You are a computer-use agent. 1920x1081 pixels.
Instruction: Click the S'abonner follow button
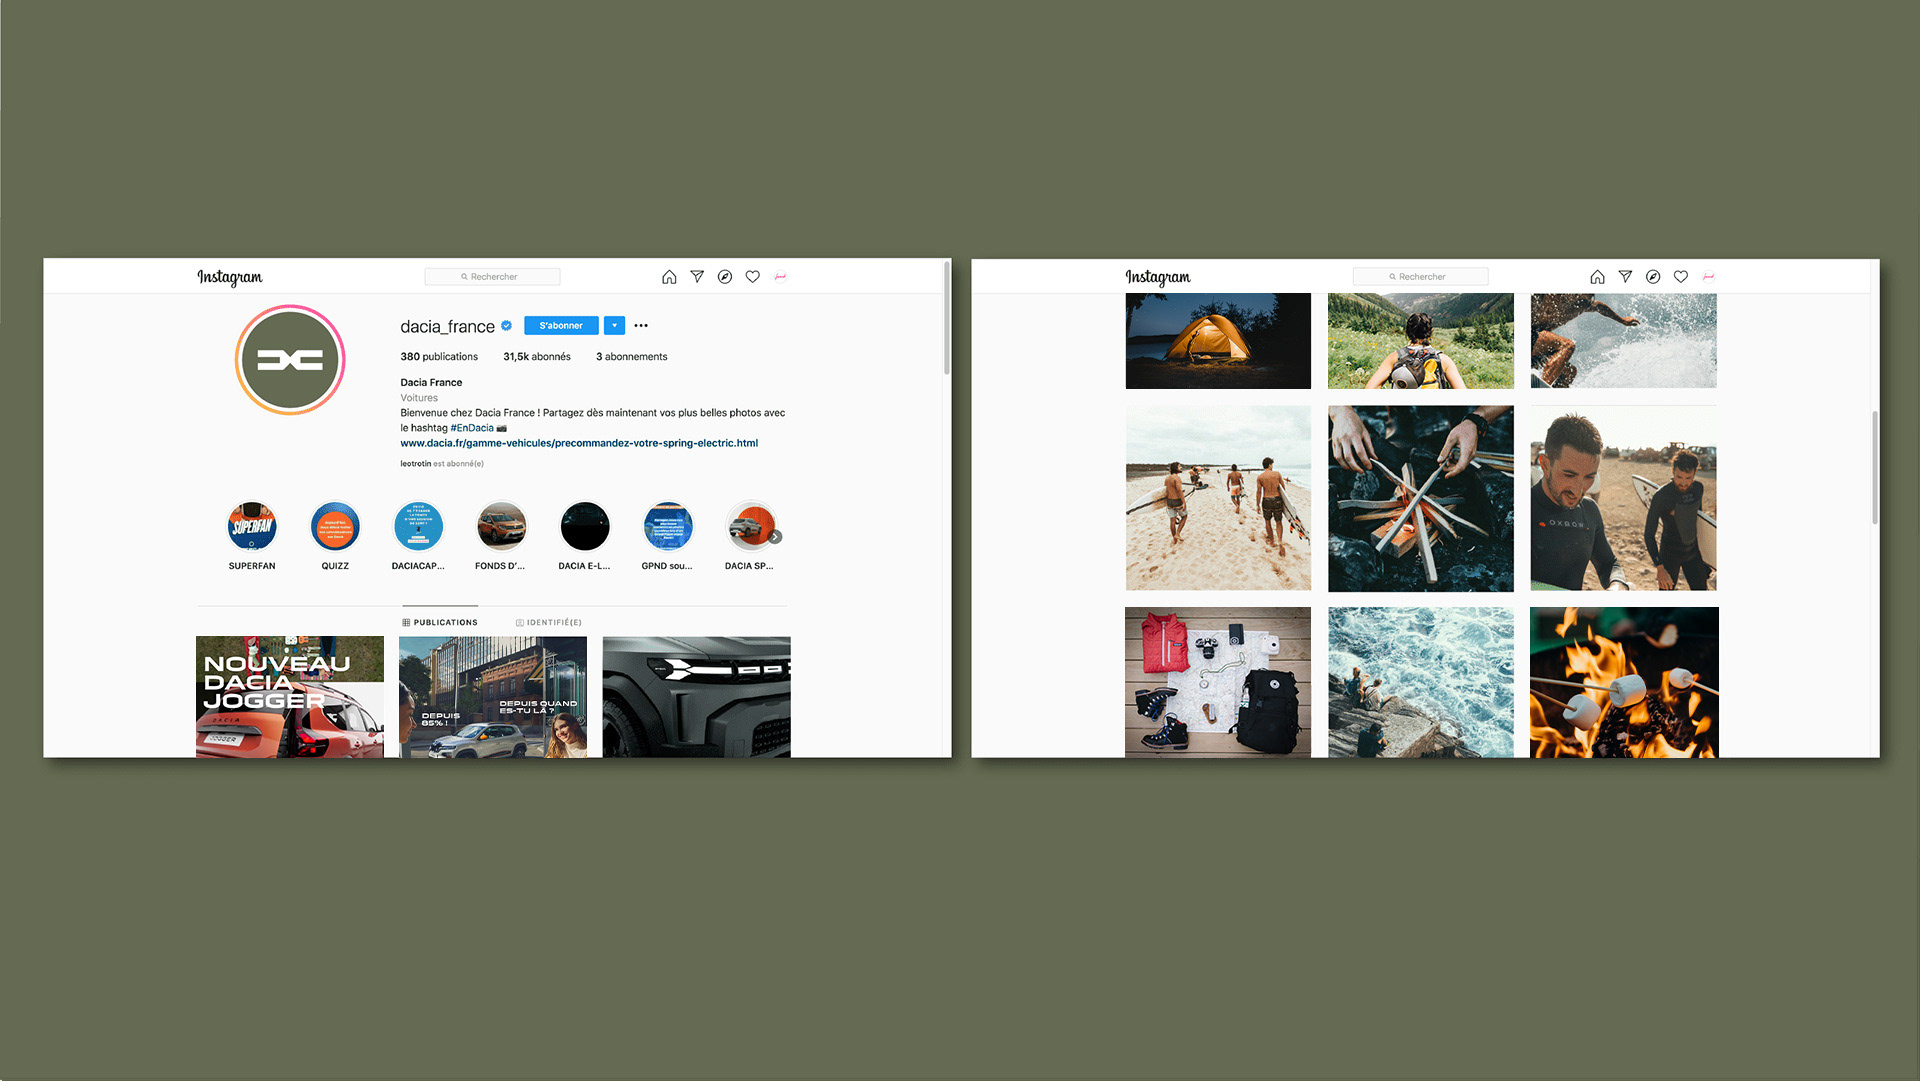(561, 326)
